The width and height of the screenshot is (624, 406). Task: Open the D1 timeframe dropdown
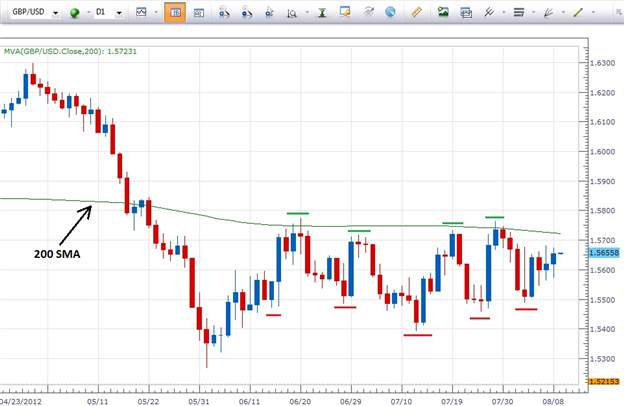(x=119, y=13)
